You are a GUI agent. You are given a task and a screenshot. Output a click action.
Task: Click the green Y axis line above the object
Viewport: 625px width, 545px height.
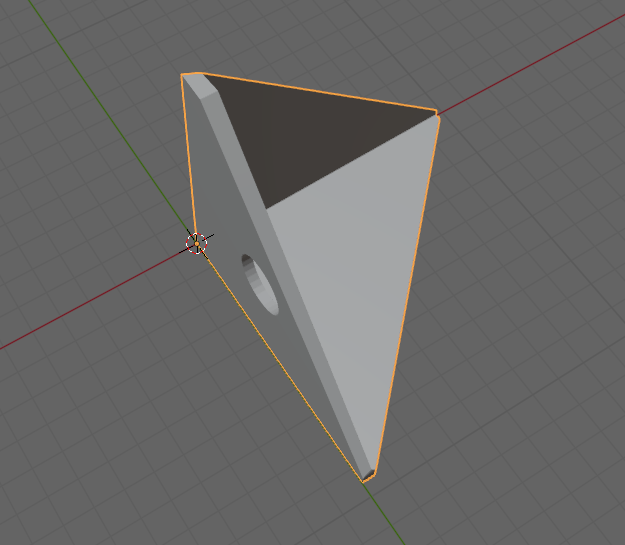[x=108, y=116]
